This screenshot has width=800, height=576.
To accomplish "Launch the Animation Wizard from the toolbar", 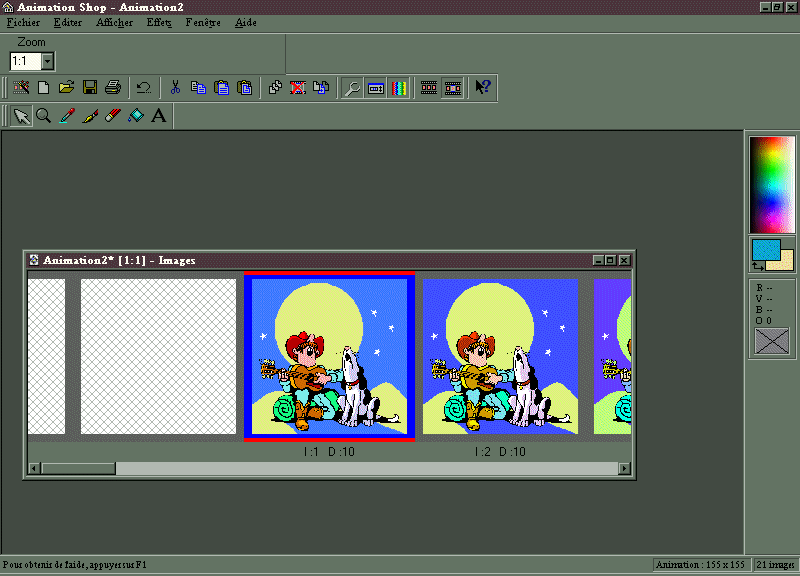I will pyautogui.click(x=21, y=88).
